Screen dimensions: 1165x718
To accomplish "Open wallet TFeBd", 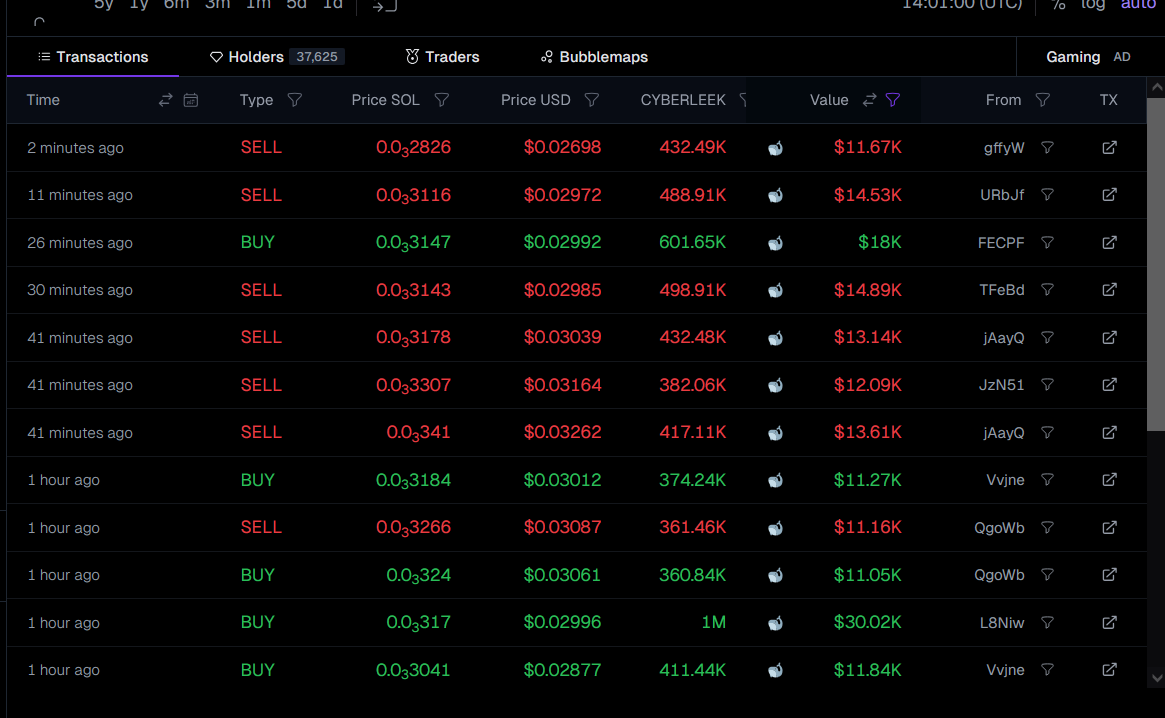I will click(1002, 290).
